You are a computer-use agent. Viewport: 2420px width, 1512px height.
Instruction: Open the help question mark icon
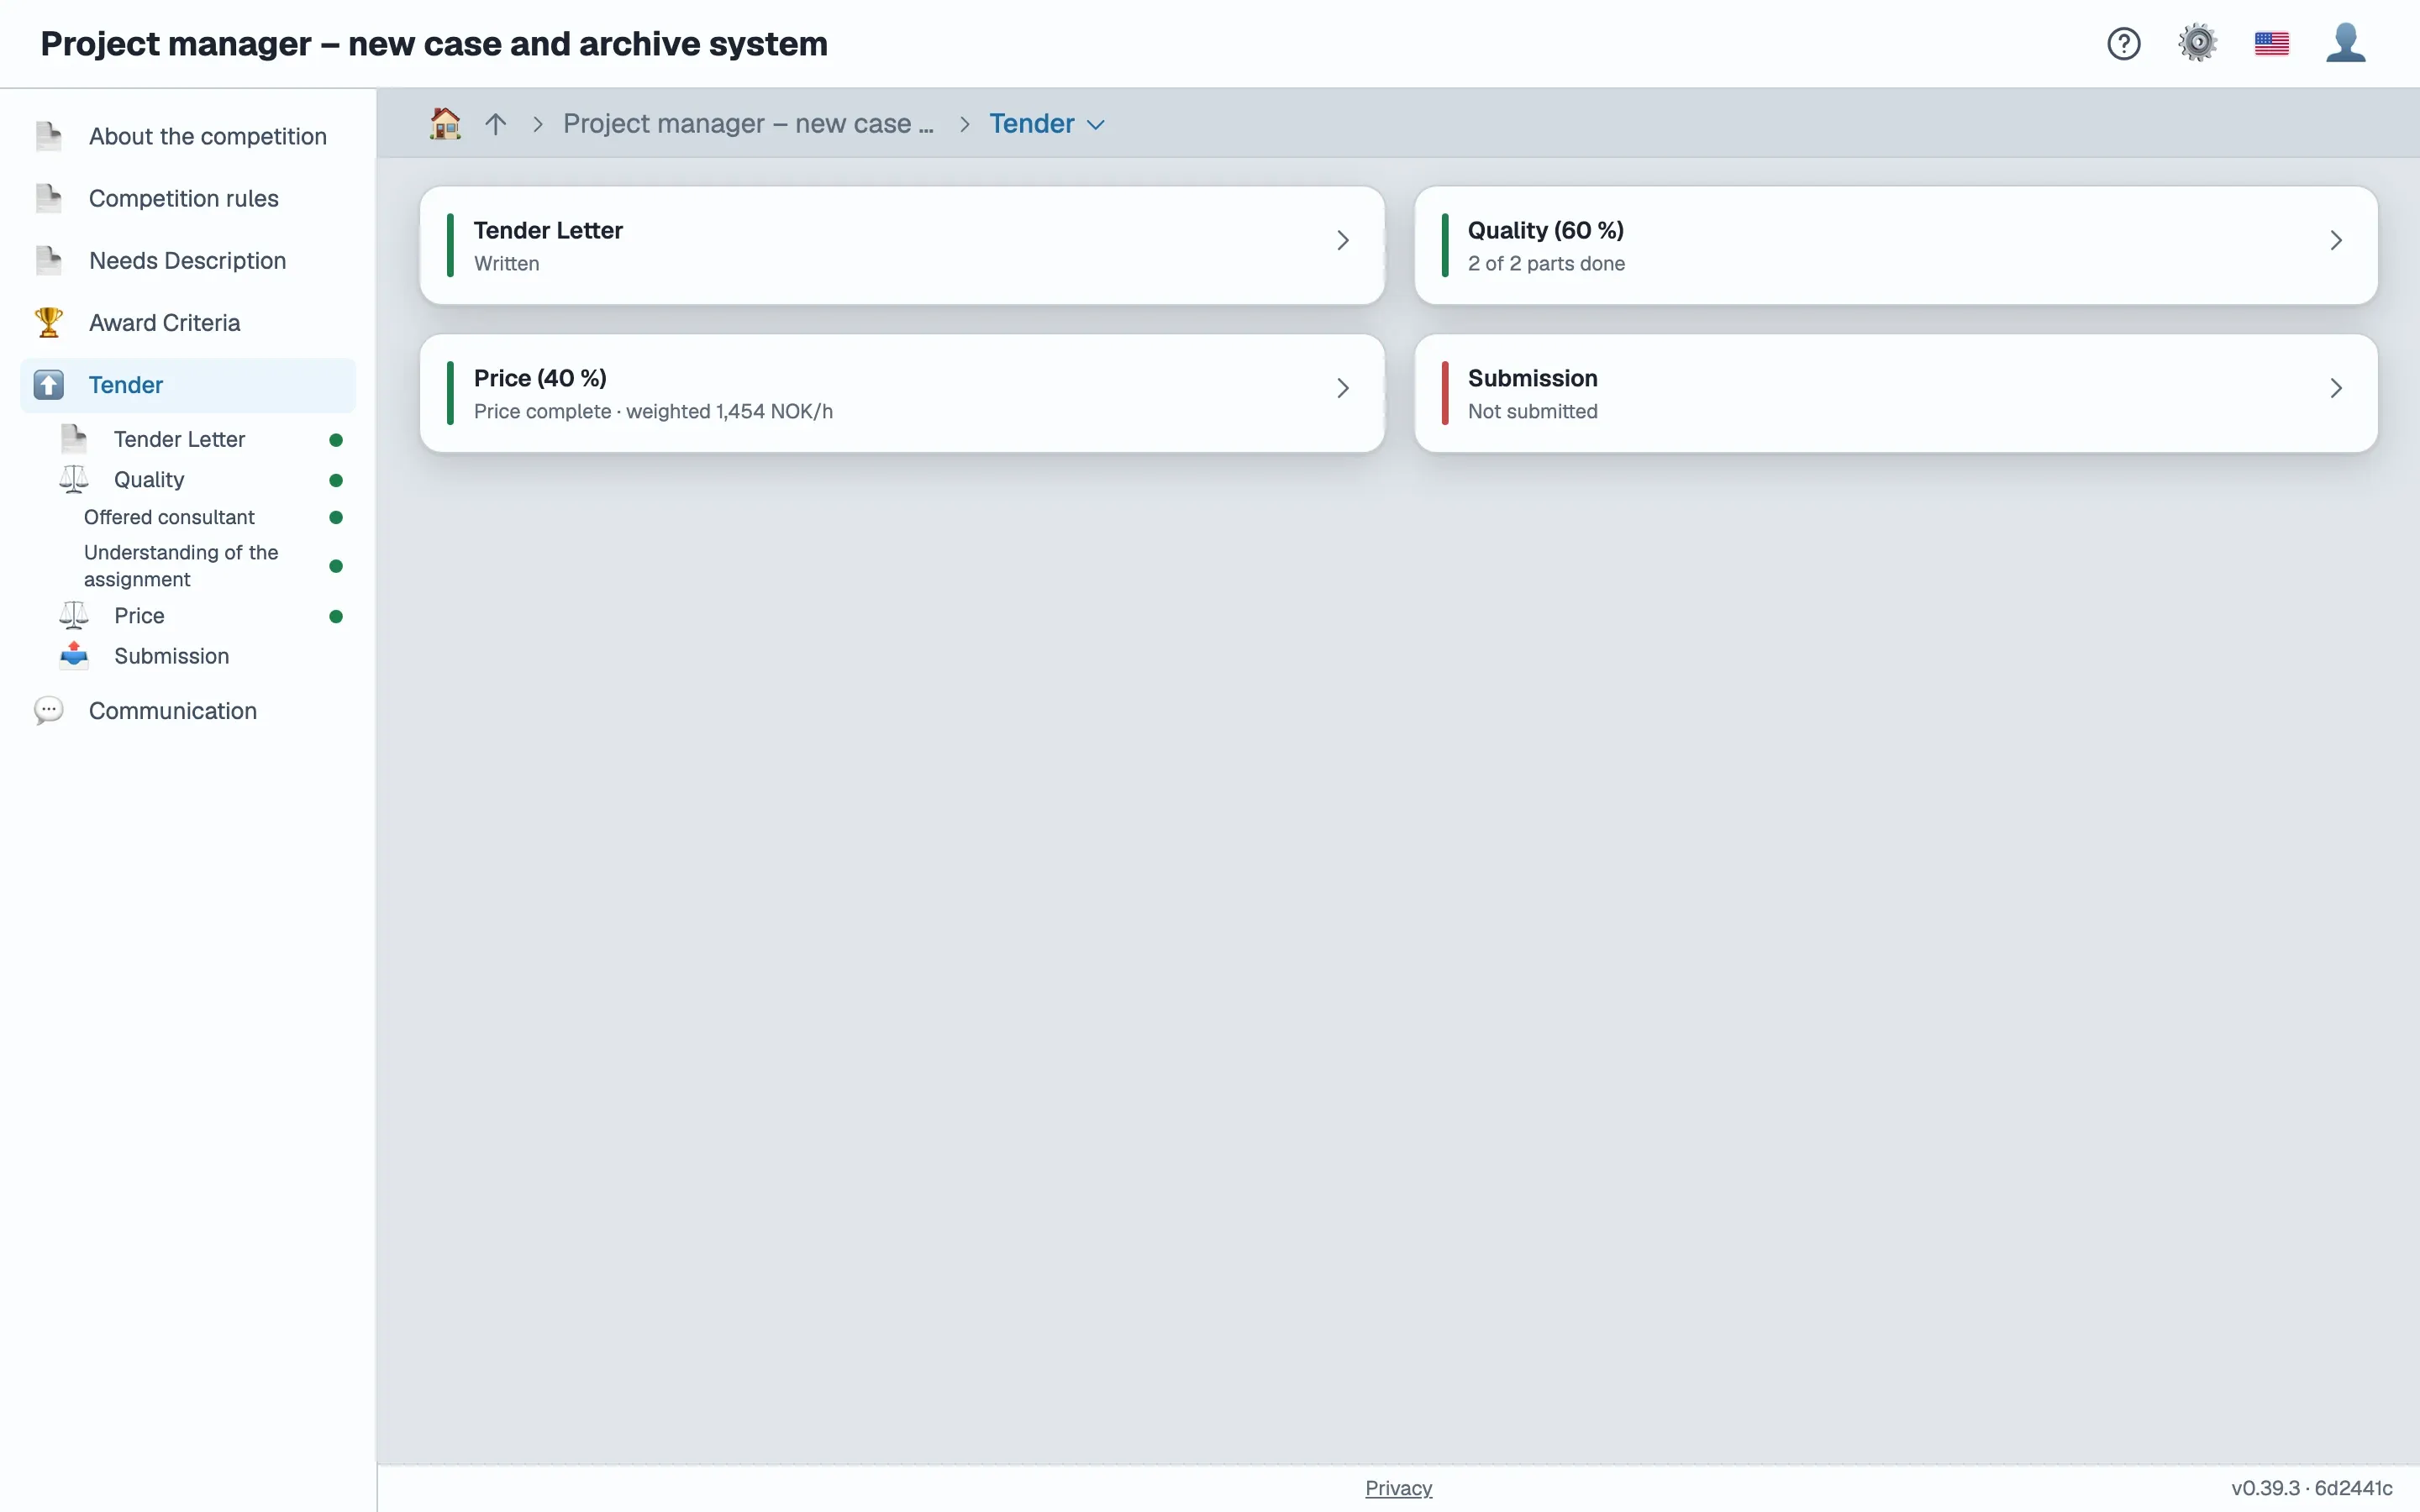click(x=2123, y=44)
